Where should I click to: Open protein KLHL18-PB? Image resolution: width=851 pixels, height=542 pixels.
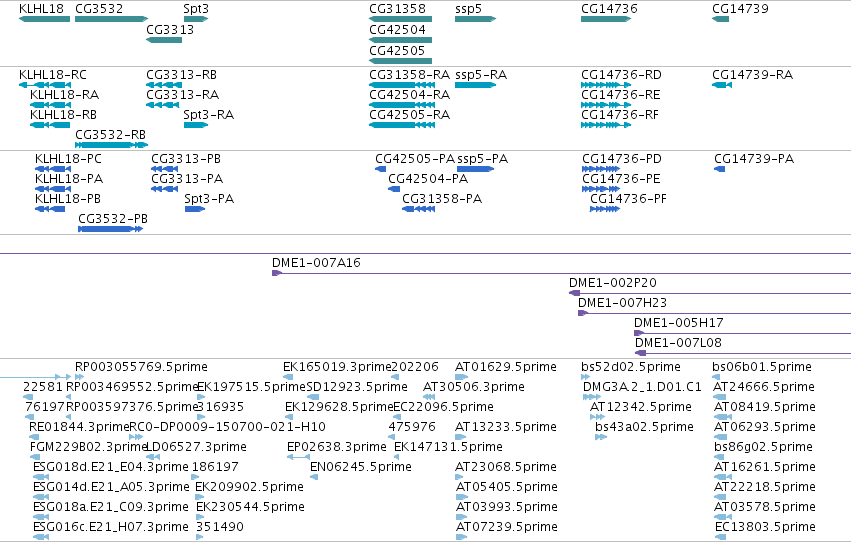click(50, 209)
